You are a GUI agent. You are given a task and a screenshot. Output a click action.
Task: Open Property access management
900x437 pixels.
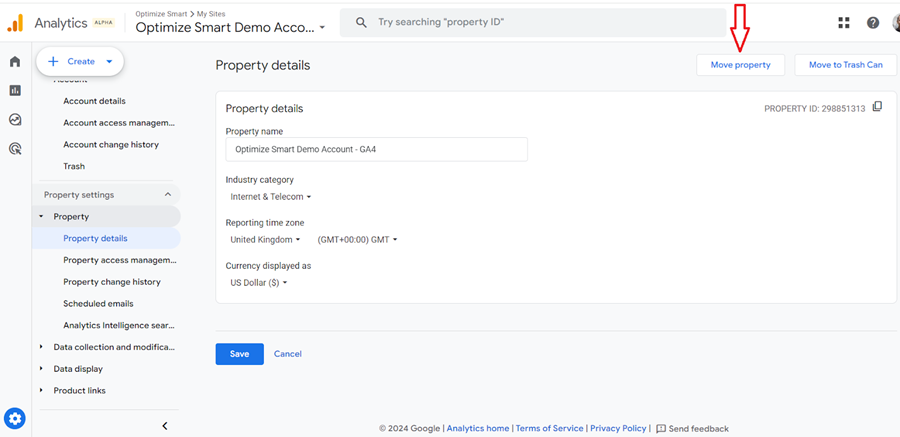tap(120, 260)
